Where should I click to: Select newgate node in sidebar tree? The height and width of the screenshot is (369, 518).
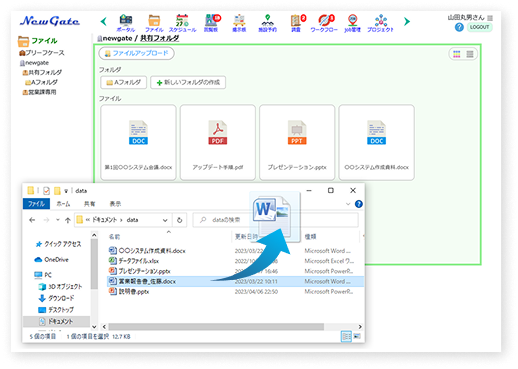[34, 63]
